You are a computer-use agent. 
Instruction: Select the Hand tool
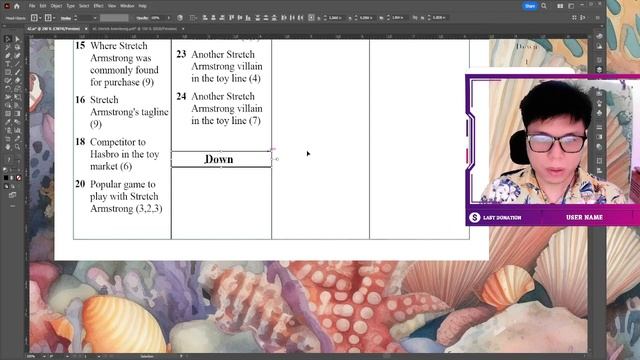pos(8,147)
